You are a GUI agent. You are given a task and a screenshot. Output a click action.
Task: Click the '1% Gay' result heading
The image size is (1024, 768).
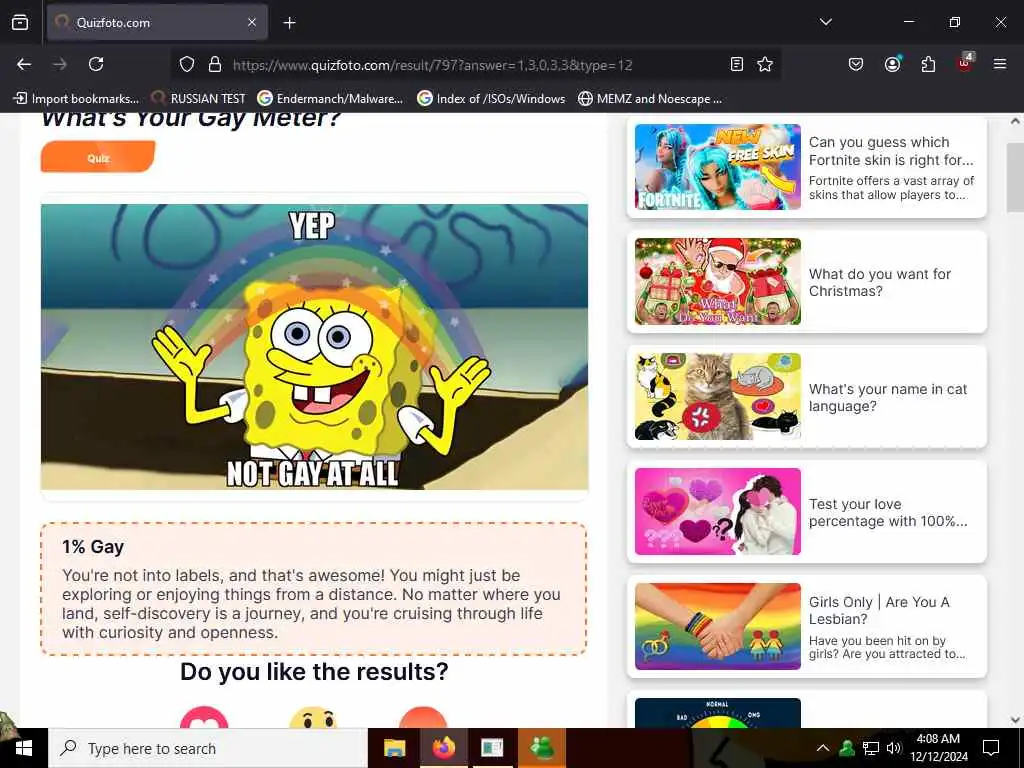tap(93, 547)
